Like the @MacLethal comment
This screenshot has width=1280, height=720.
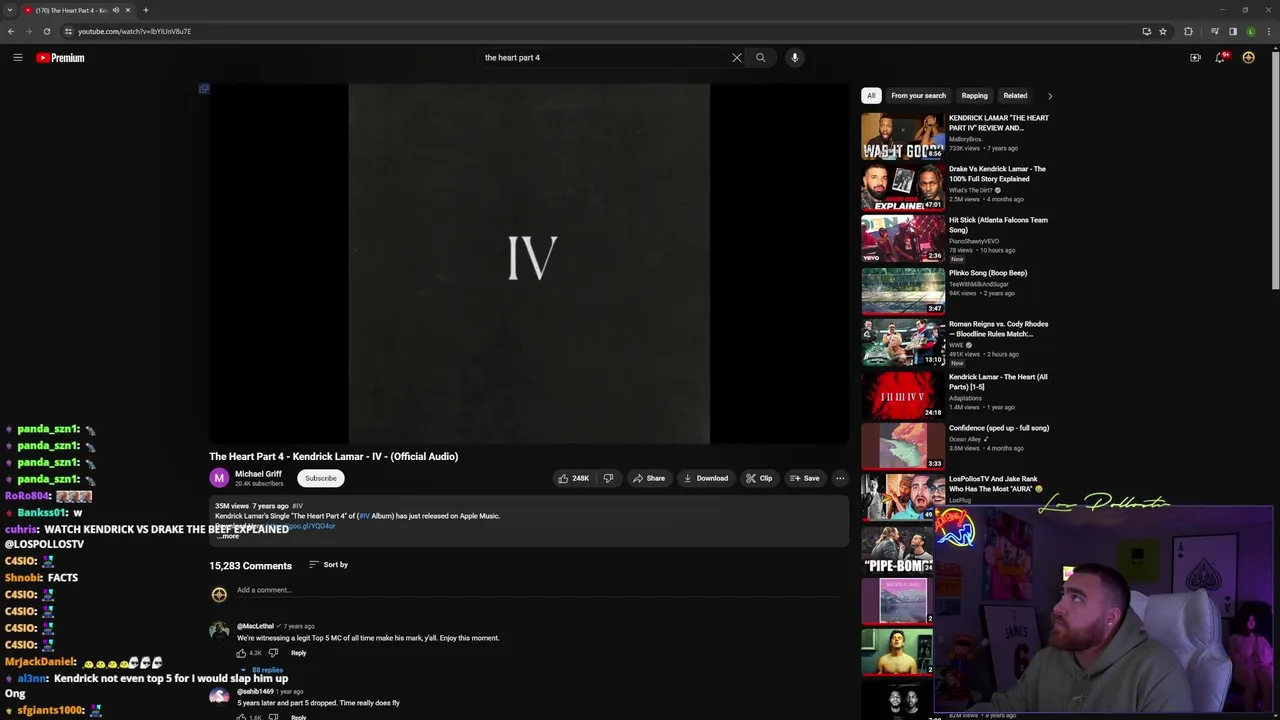pyautogui.click(x=241, y=653)
